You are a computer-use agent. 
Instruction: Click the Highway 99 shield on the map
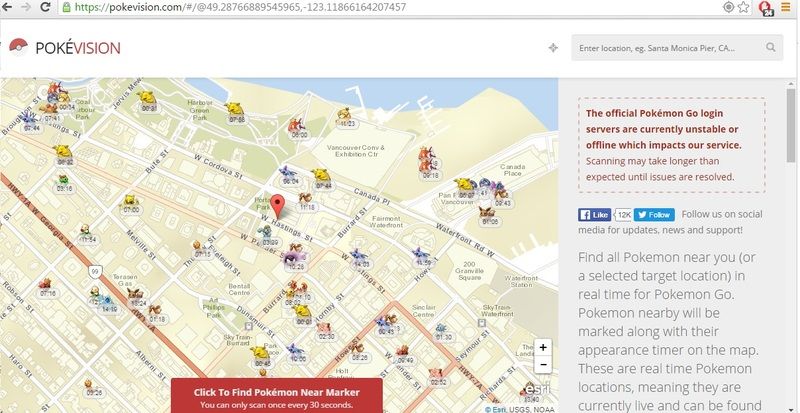pyautogui.click(x=95, y=272)
